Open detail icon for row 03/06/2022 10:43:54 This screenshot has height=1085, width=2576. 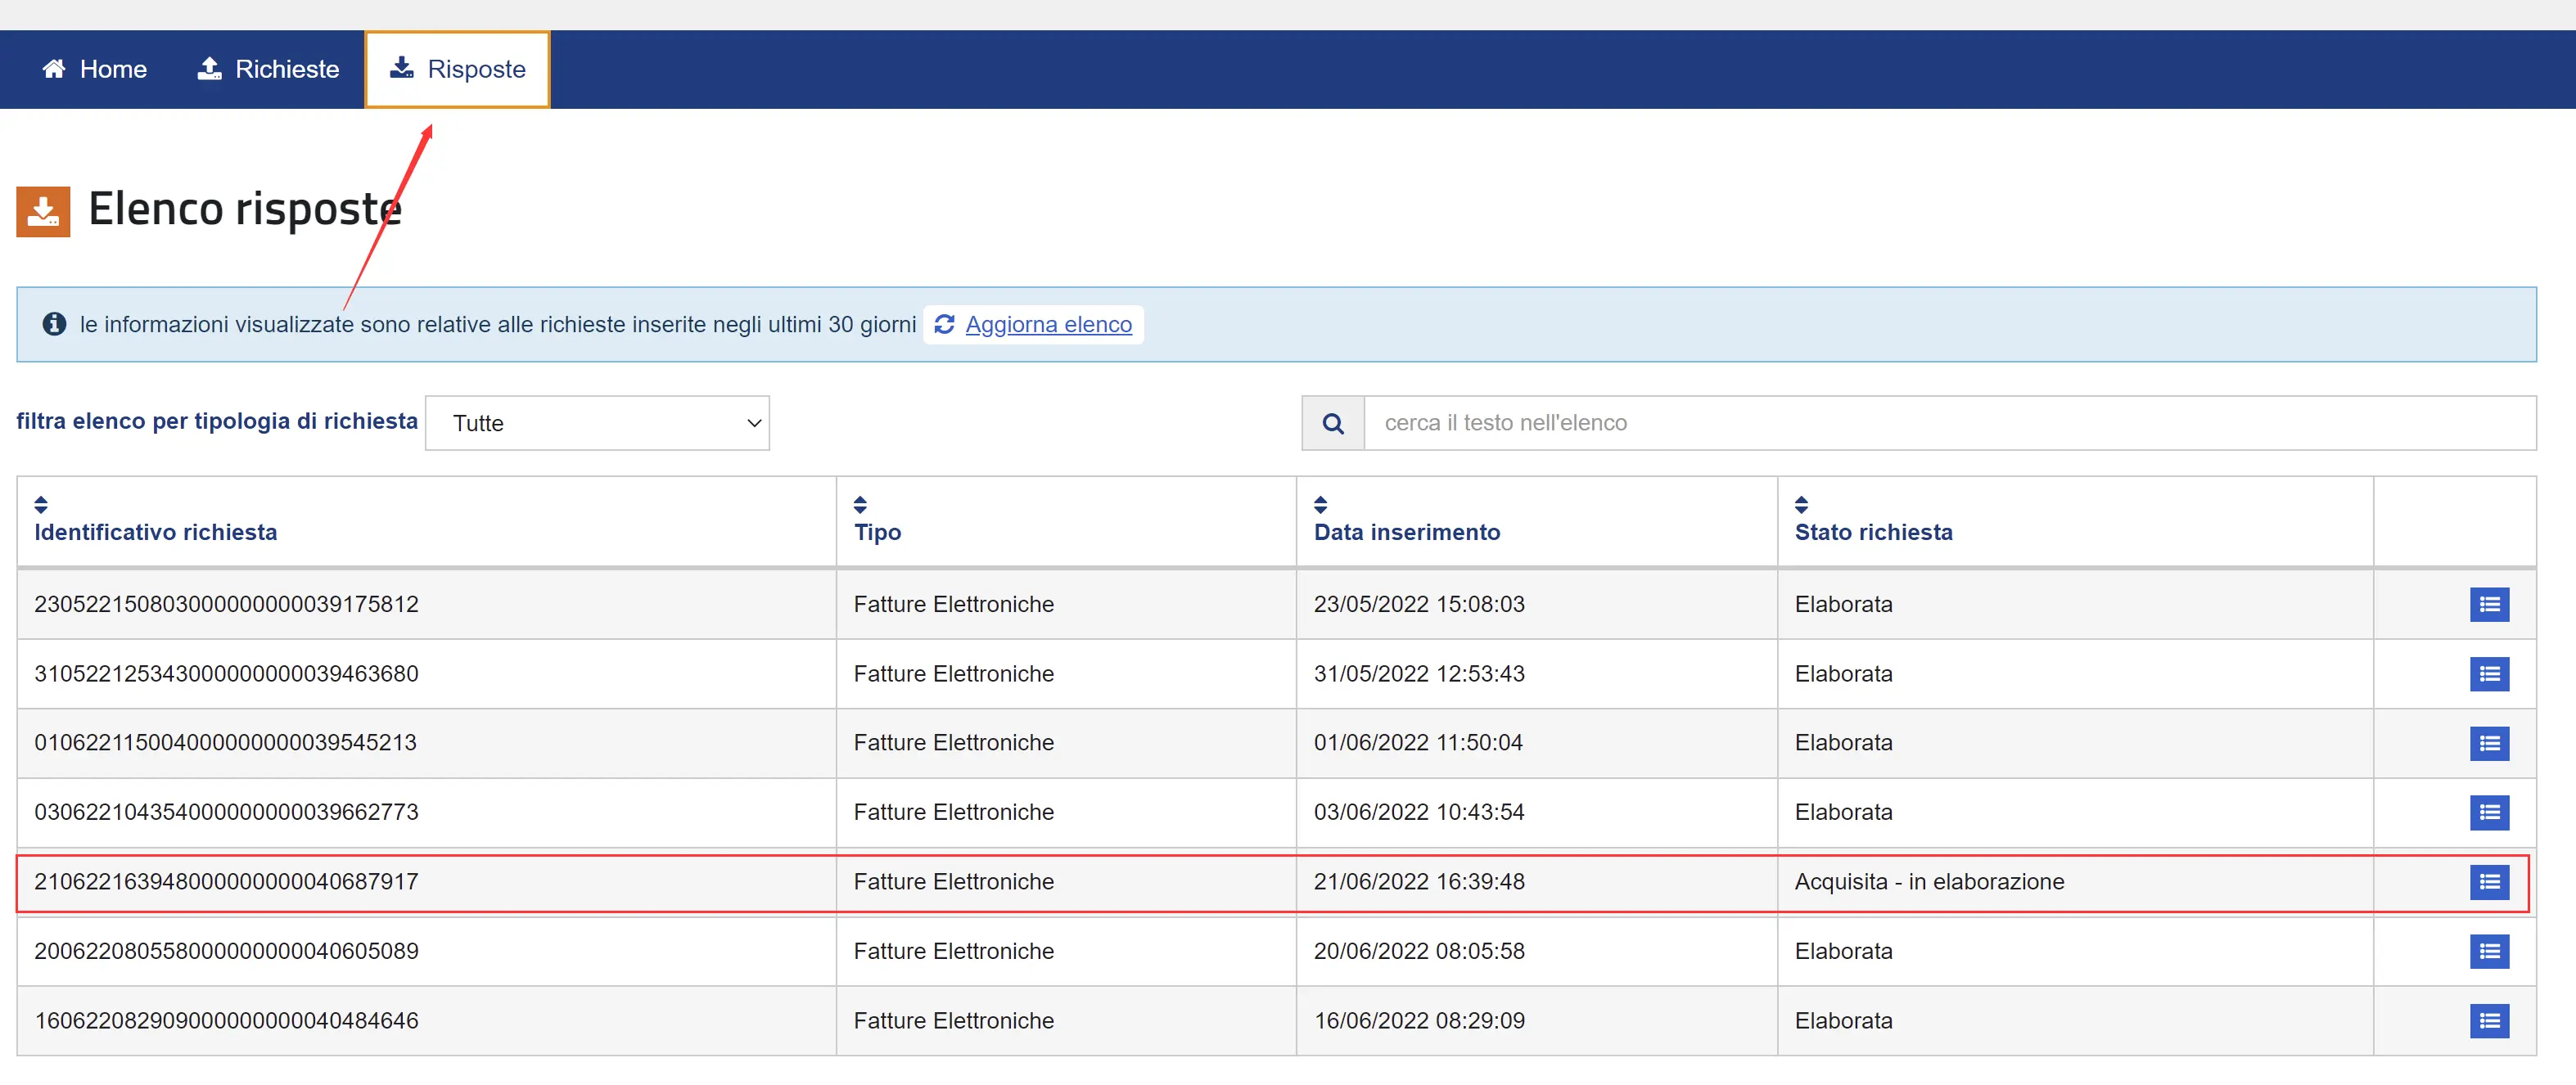2488,812
